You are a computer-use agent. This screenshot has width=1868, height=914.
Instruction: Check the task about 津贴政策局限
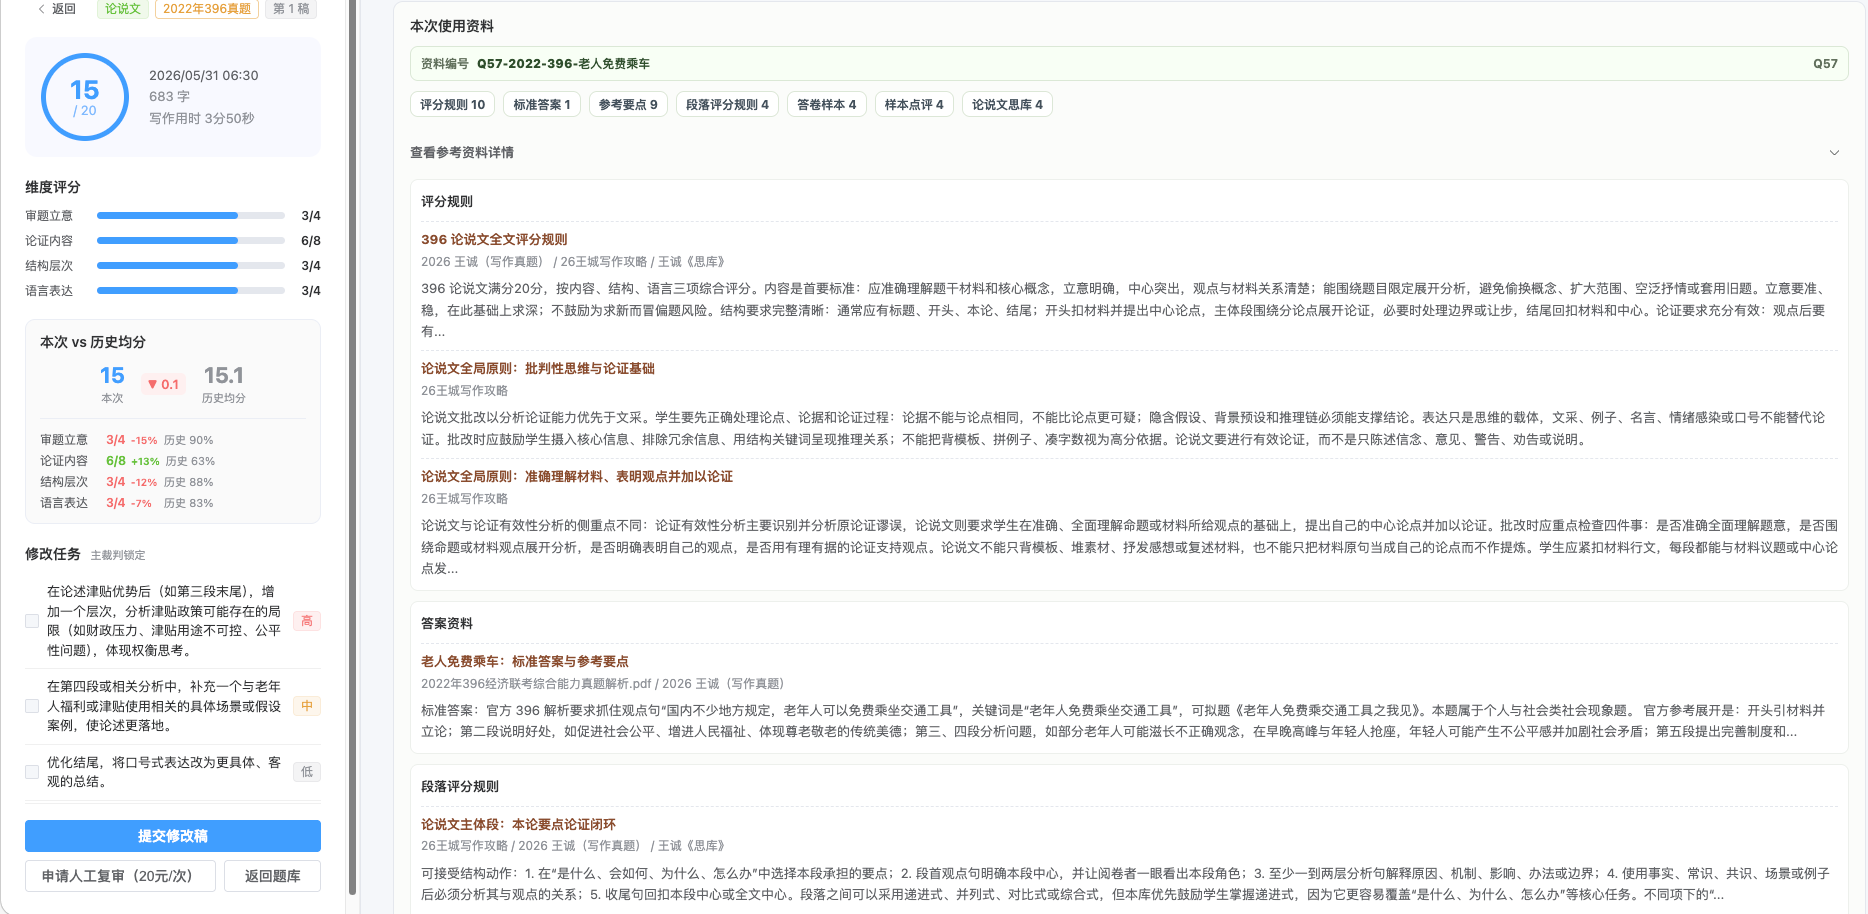[32, 621]
